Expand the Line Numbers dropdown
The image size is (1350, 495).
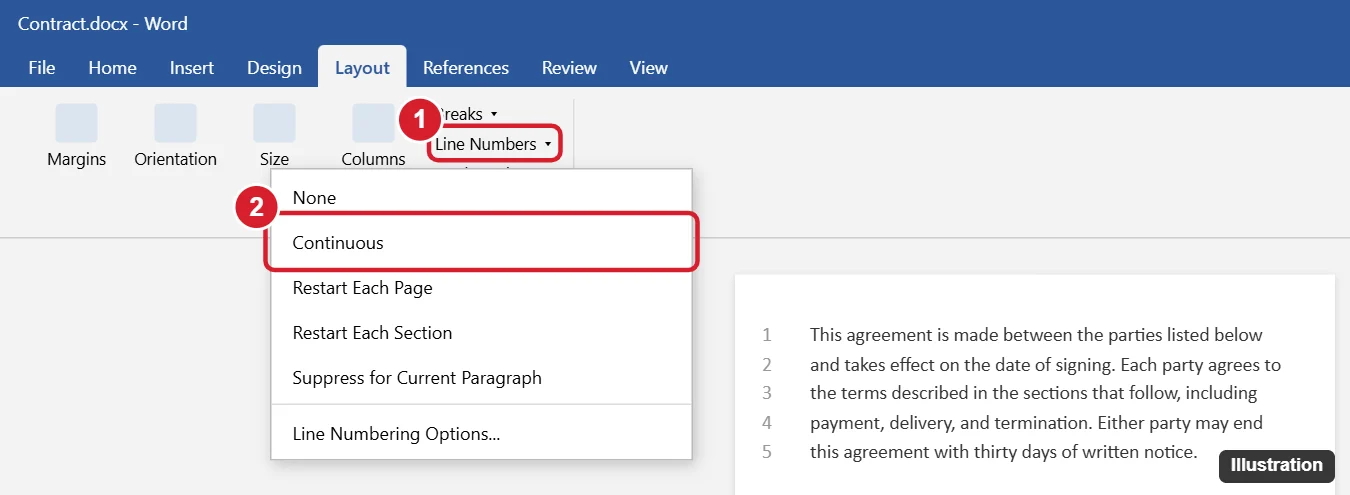pyautogui.click(x=493, y=144)
